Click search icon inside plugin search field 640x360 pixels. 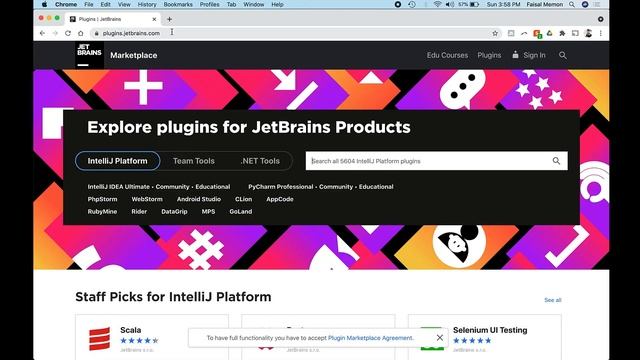(x=556, y=161)
